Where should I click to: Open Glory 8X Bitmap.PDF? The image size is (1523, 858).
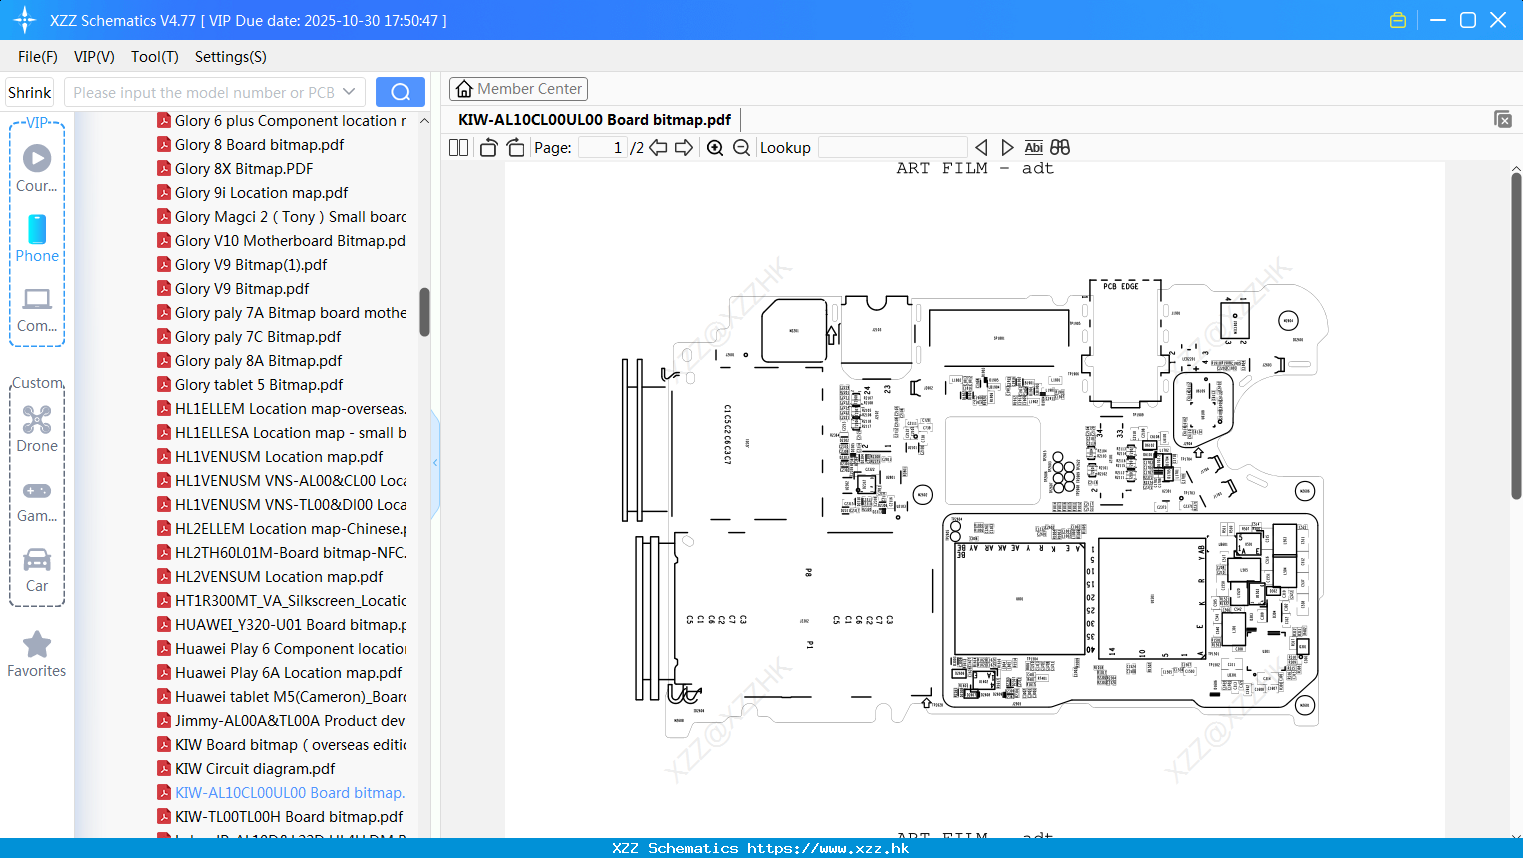235,168
